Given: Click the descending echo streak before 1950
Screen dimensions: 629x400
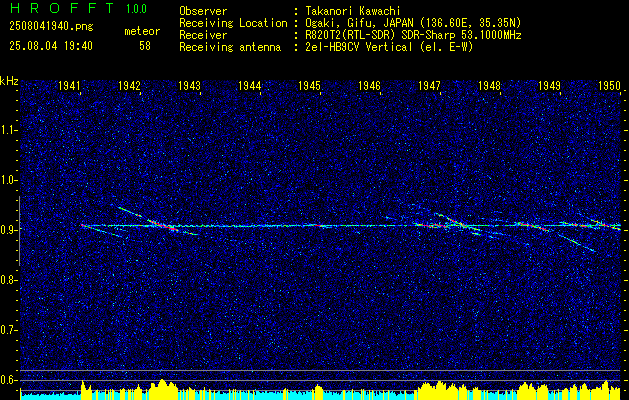Looking at the screenshot, I should tap(576, 243).
